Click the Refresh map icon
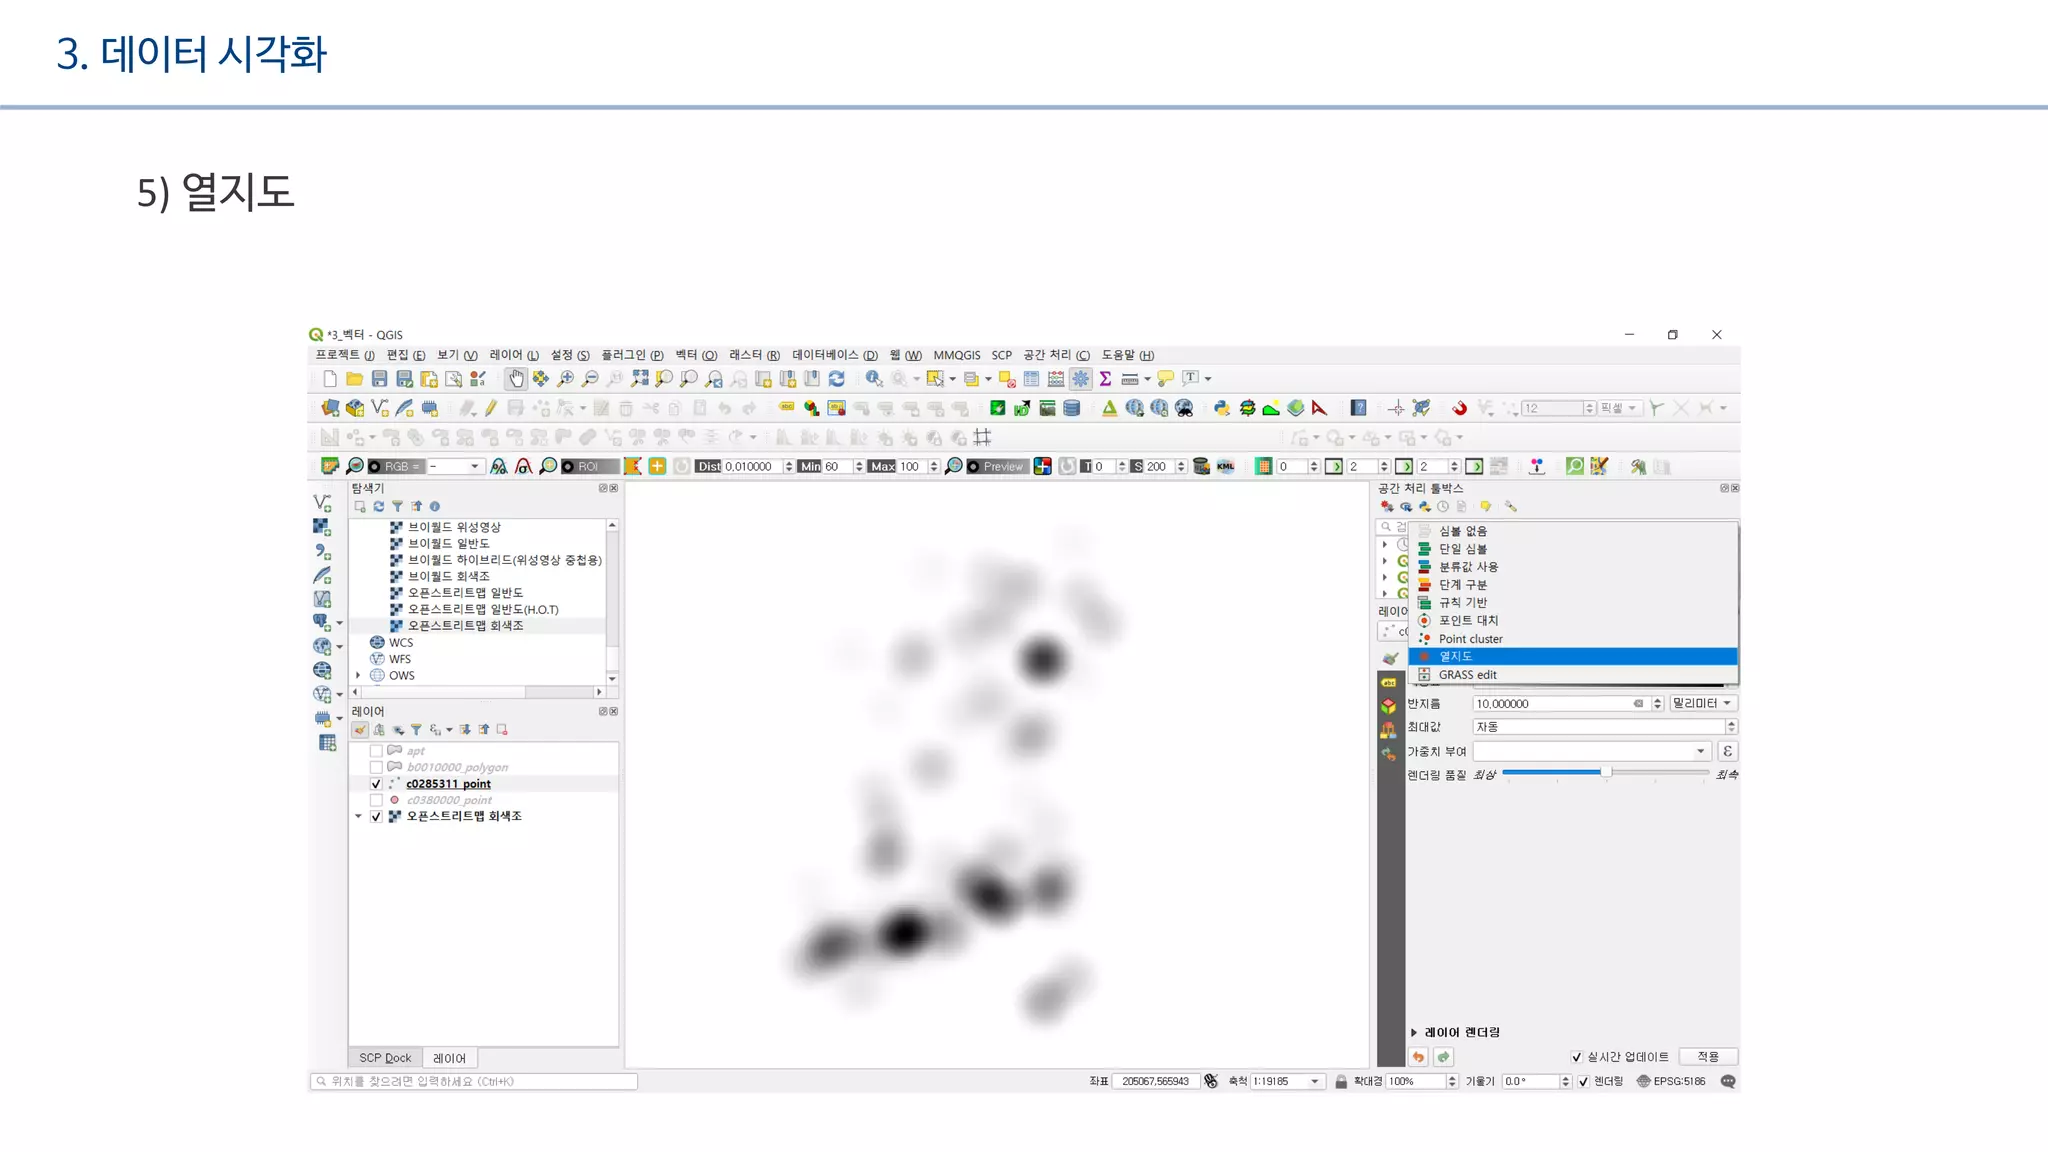 [837, 379]
